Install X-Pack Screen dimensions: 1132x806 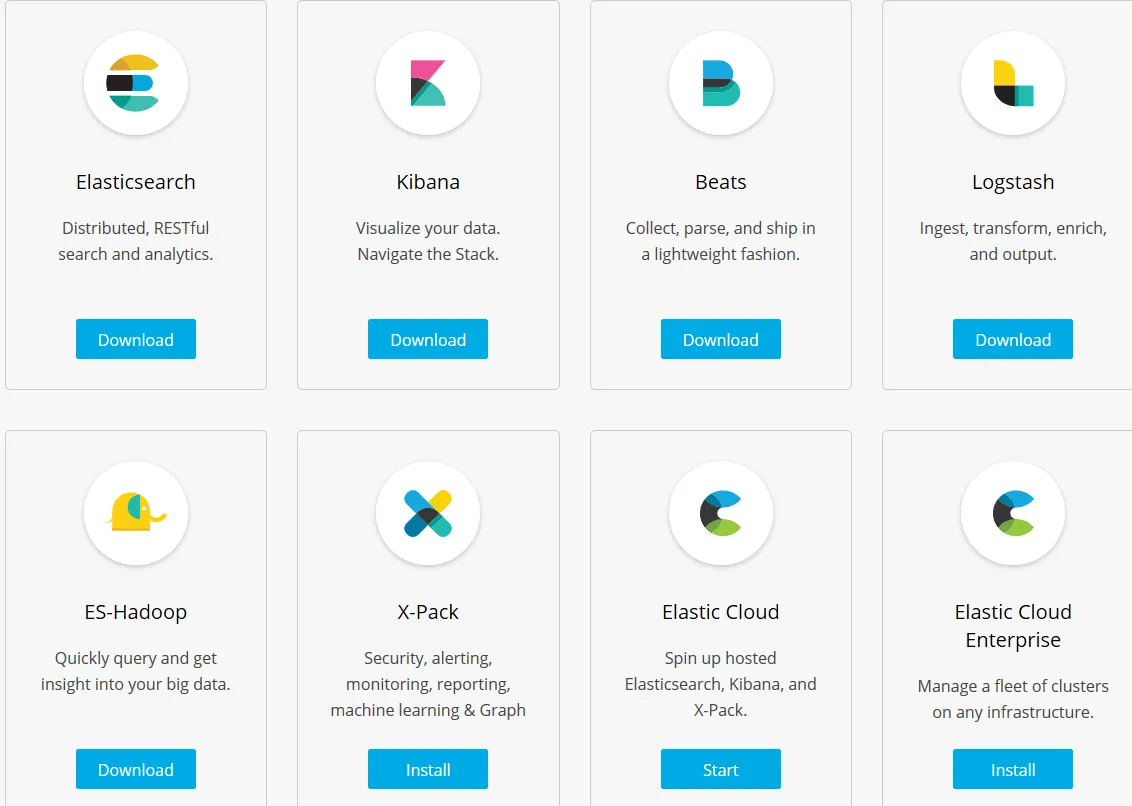pyautogui.click(x=428, y=769)
